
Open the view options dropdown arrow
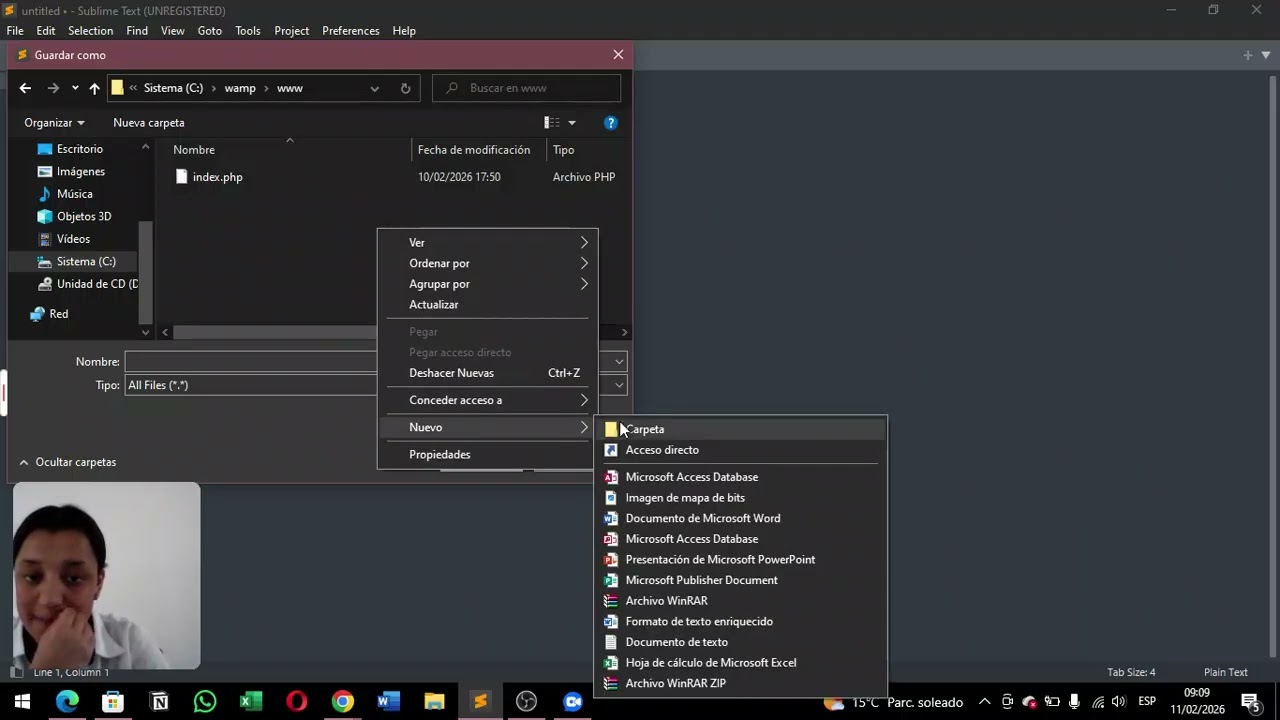[572, 123]
